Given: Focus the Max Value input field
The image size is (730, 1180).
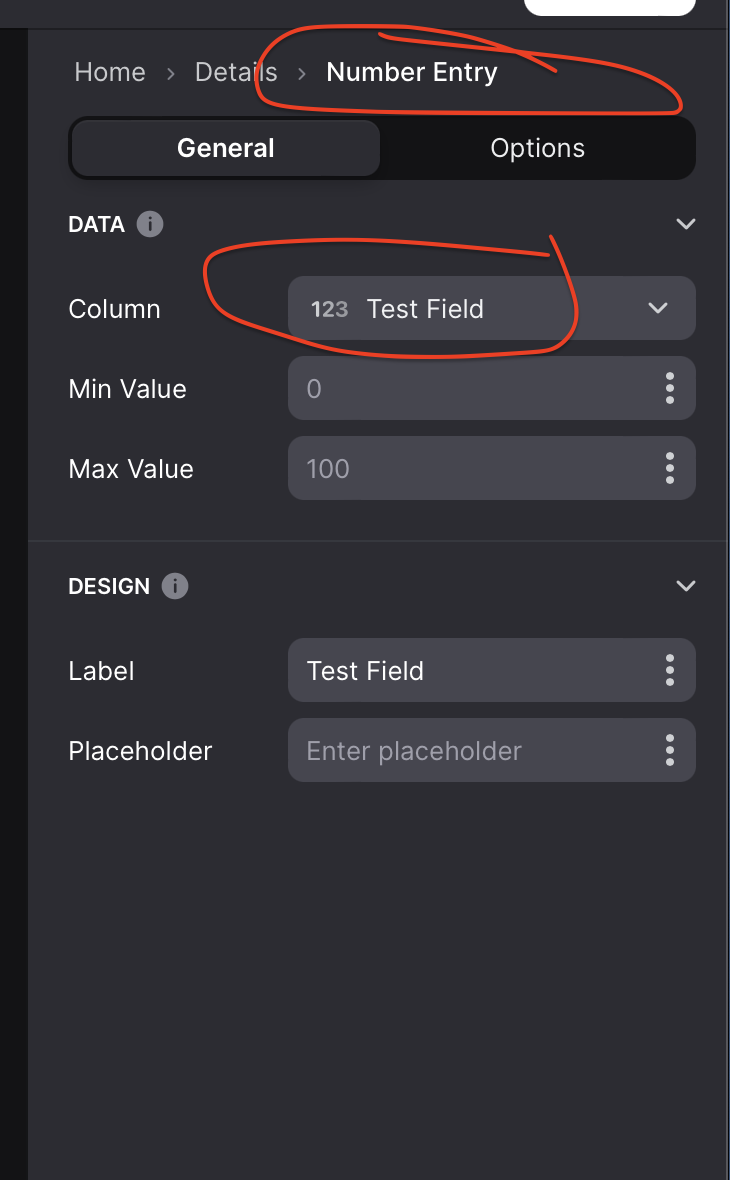Looking at the screenshot, I should (x=470, y=468).
